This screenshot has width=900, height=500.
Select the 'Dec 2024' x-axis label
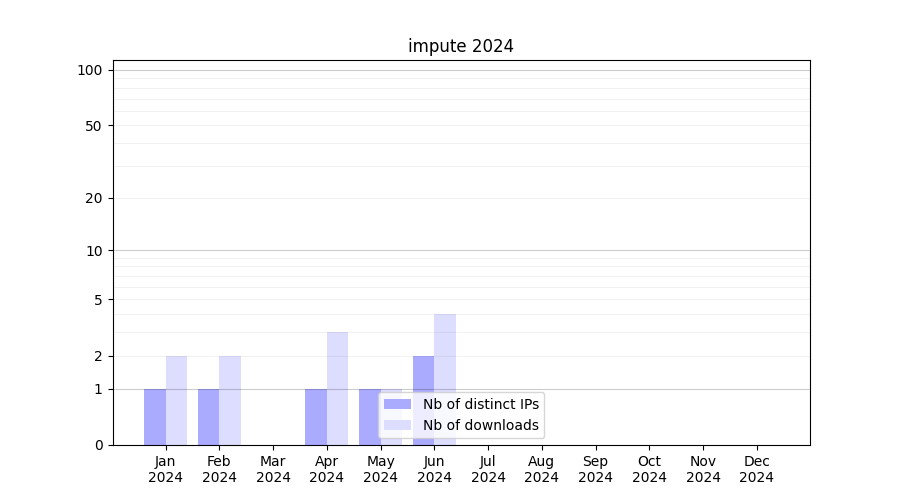tap(756, 469)
